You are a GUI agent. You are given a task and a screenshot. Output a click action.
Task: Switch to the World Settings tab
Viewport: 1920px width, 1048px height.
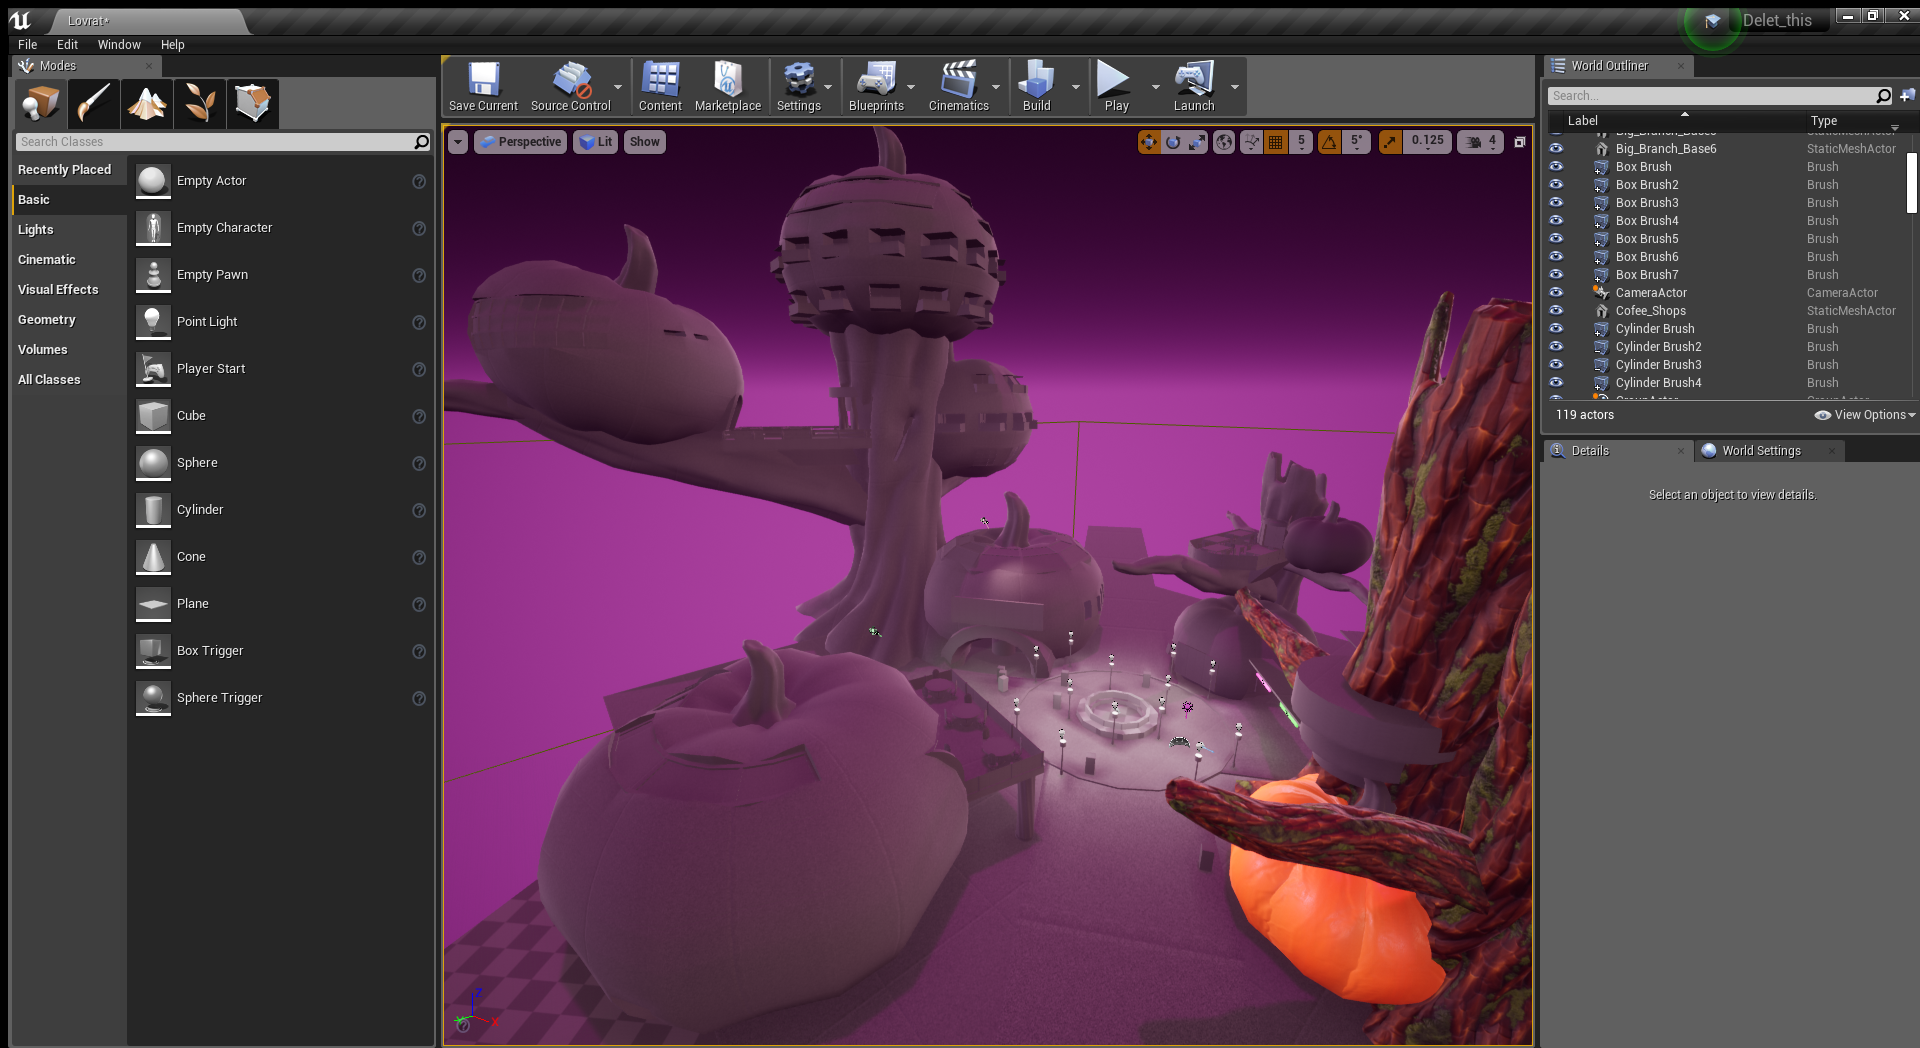(1760, 451)
